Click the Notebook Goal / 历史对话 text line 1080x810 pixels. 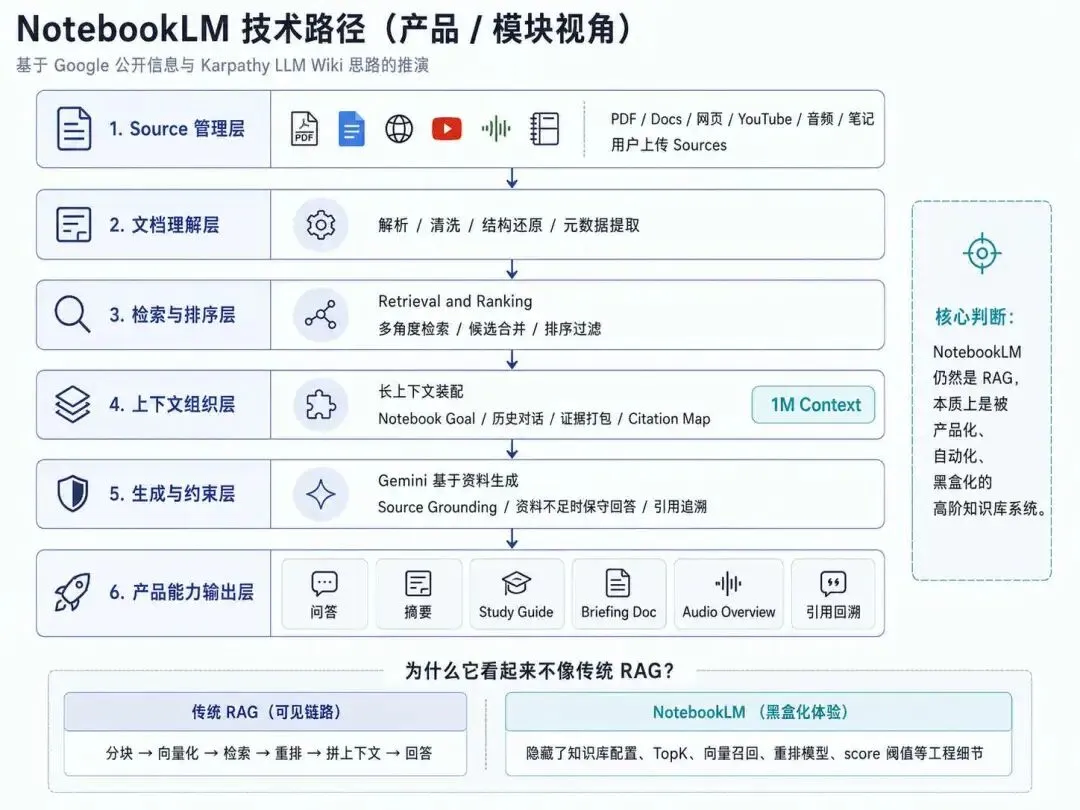[x=544, y=419]
